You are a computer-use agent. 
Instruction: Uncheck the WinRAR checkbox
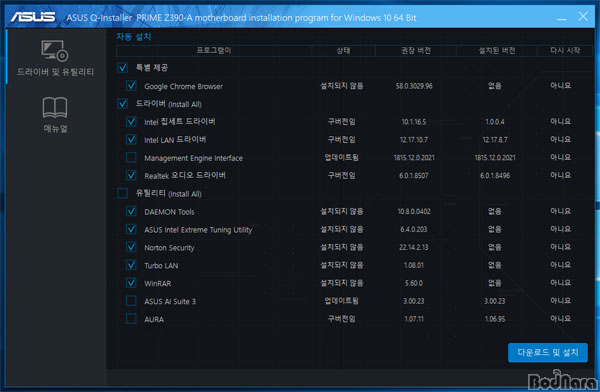pos(131,283)
